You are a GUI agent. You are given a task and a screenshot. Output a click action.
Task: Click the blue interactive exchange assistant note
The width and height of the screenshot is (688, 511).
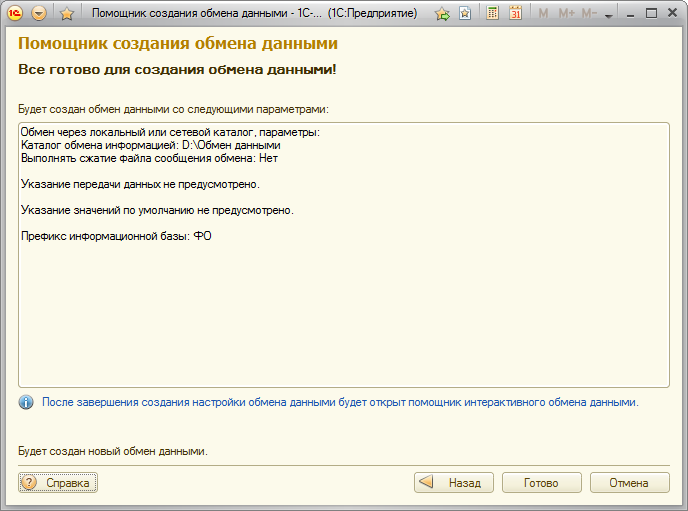click(340, 403)
